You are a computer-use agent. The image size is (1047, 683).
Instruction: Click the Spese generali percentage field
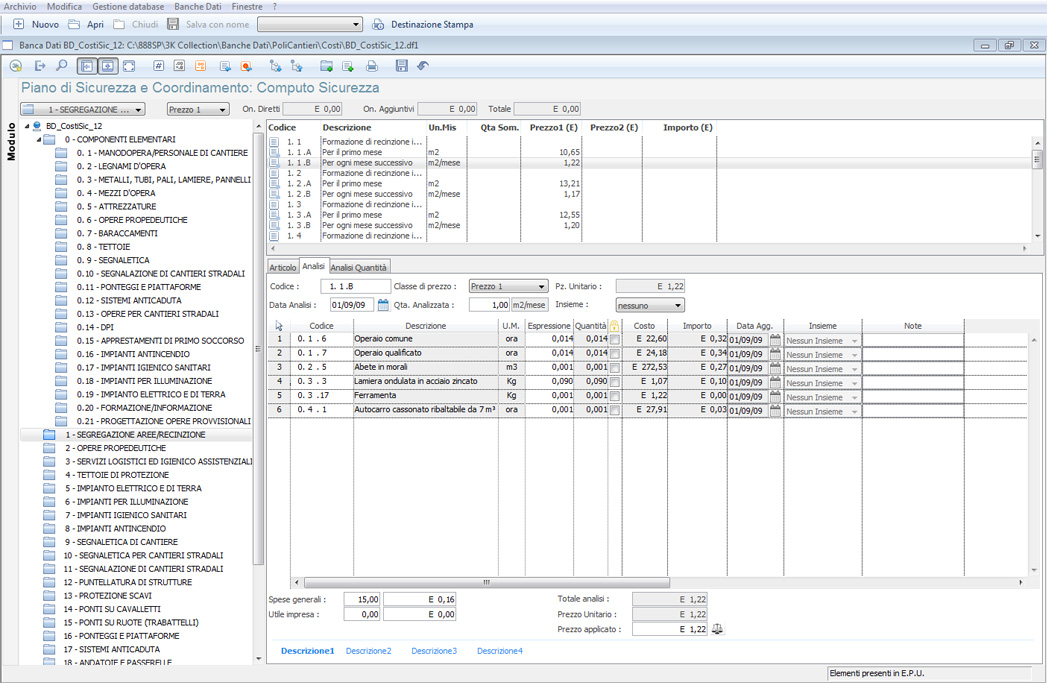click(362, 599)
